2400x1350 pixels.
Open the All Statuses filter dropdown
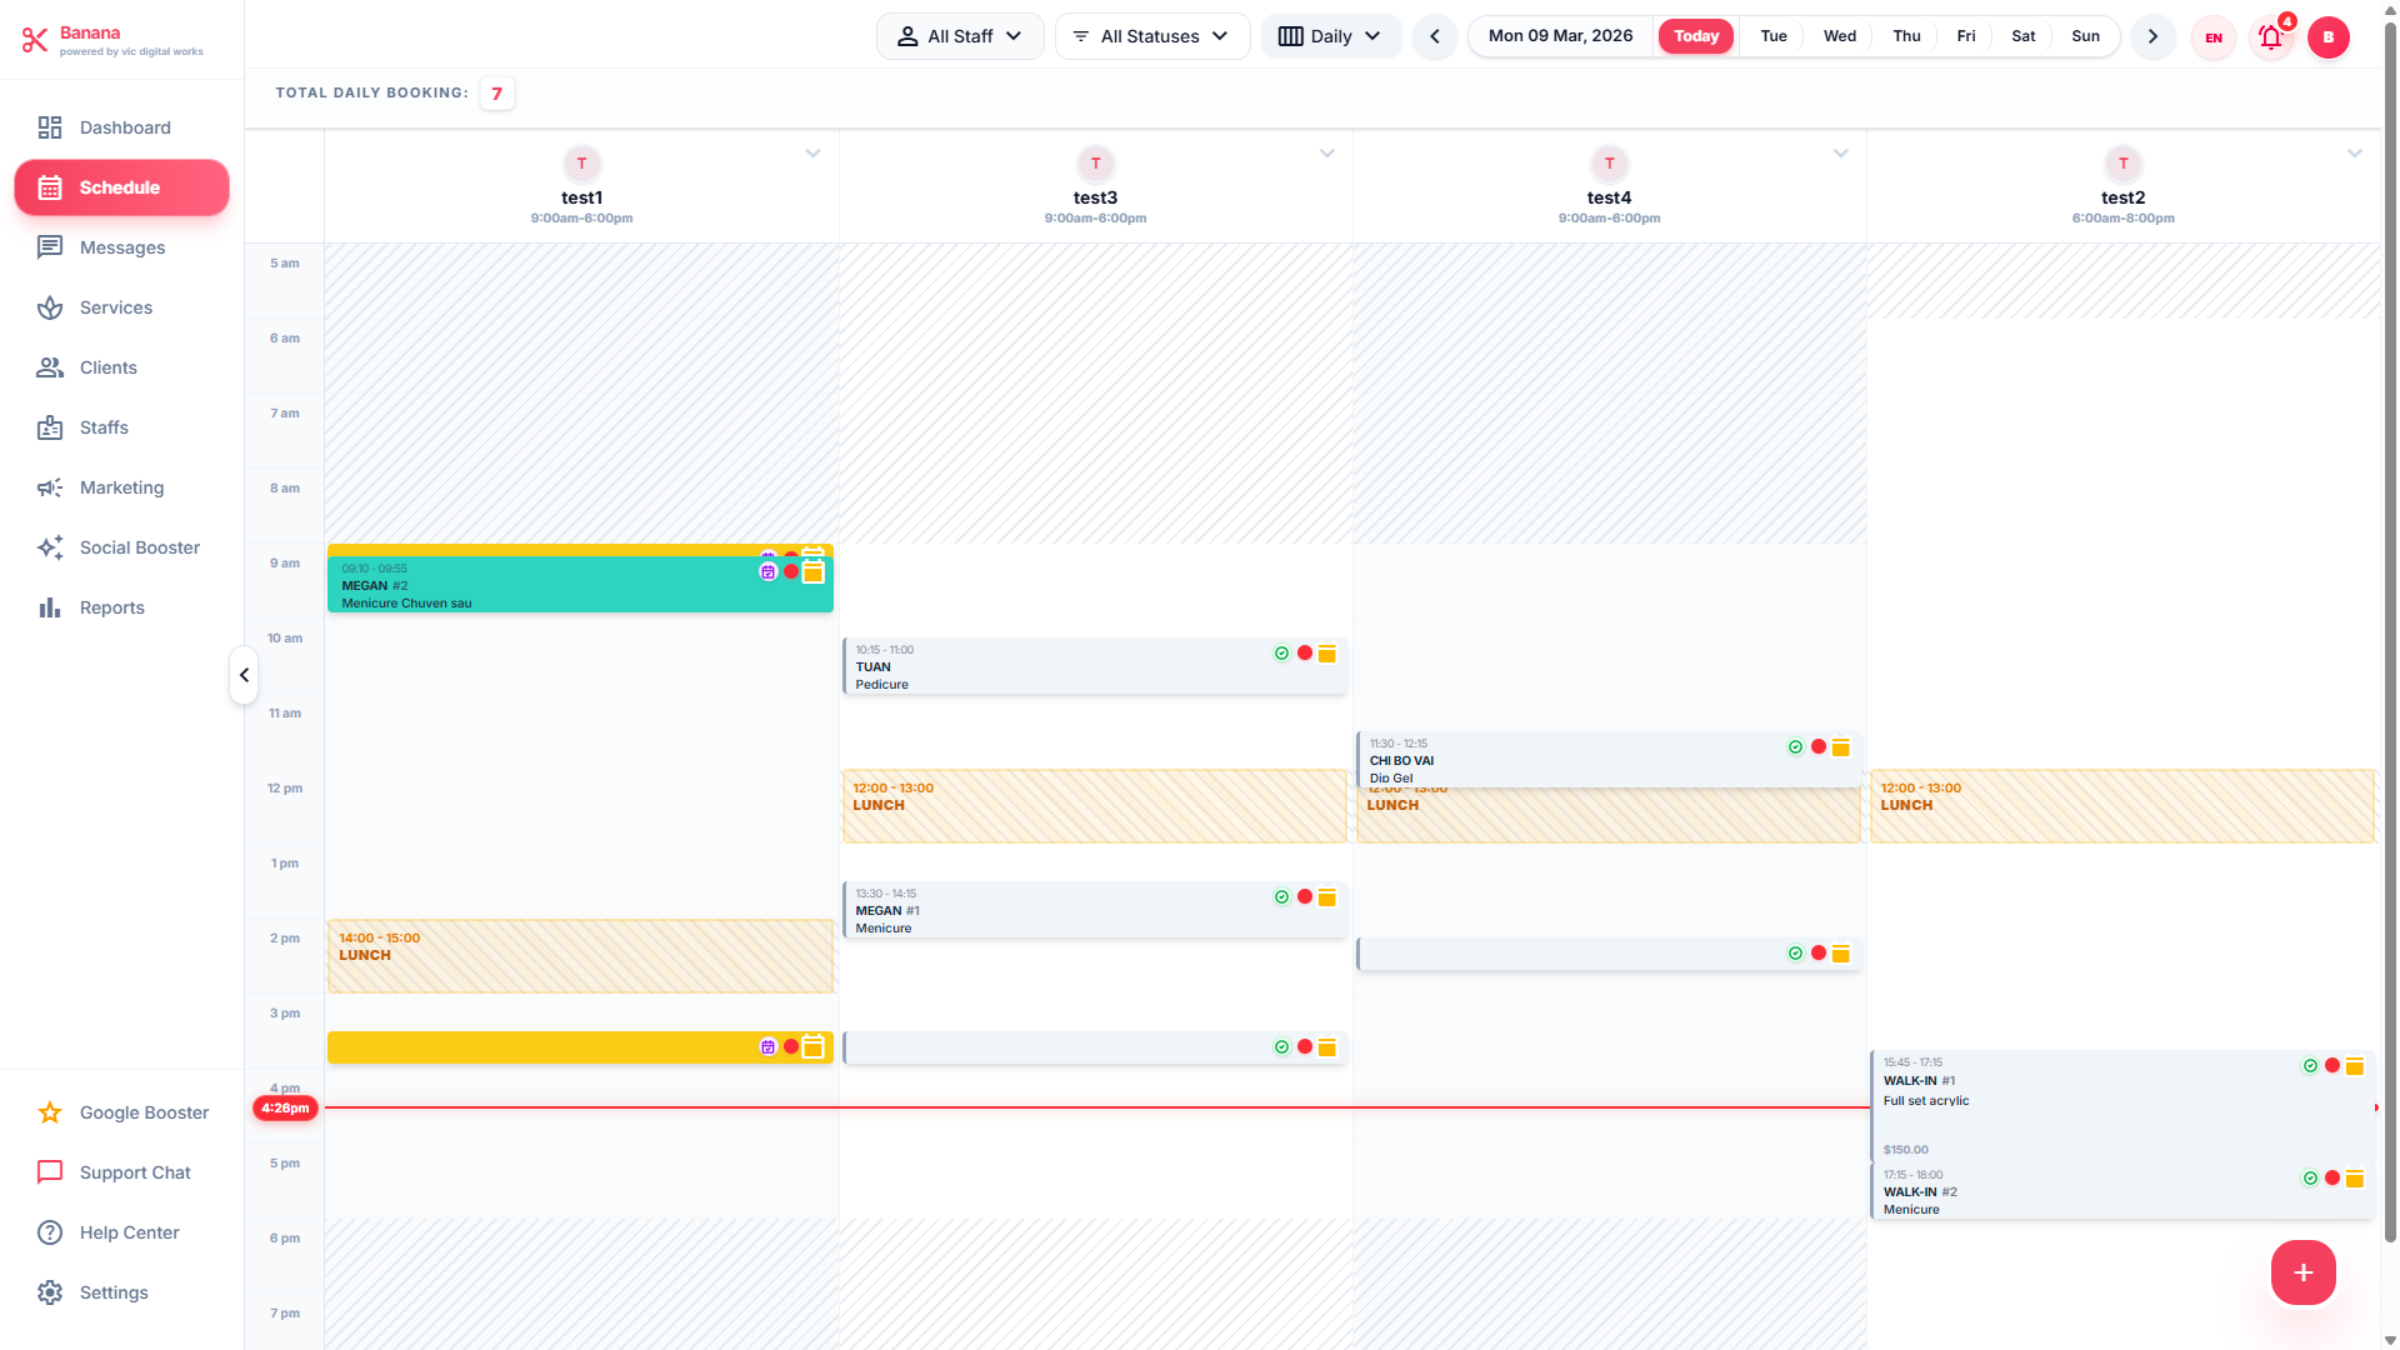pos(1151,36)
